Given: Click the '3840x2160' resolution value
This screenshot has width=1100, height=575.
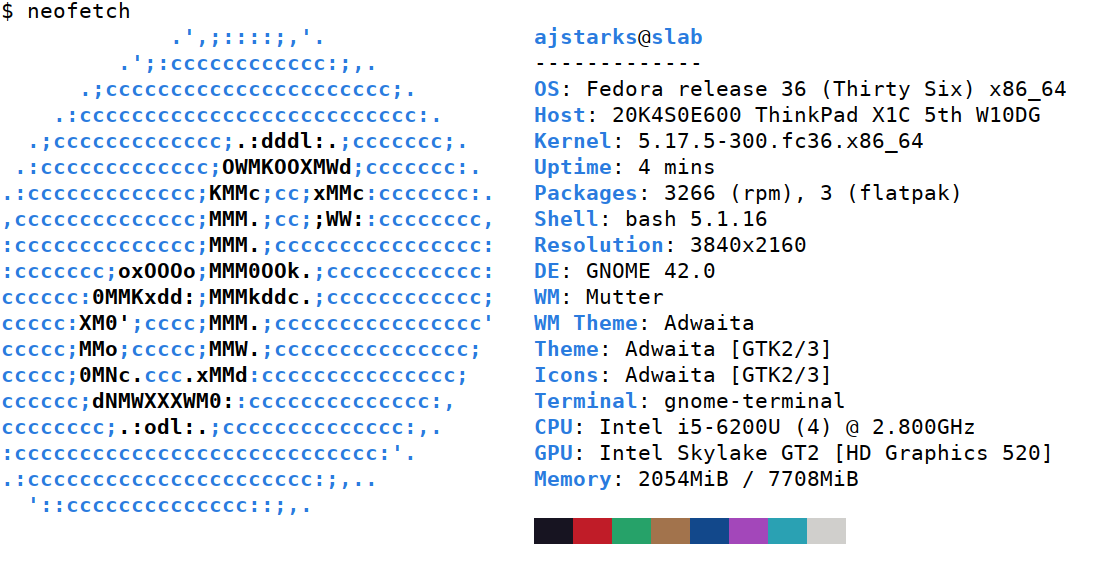Looking at the screenshot, I should tap(748, 245).
